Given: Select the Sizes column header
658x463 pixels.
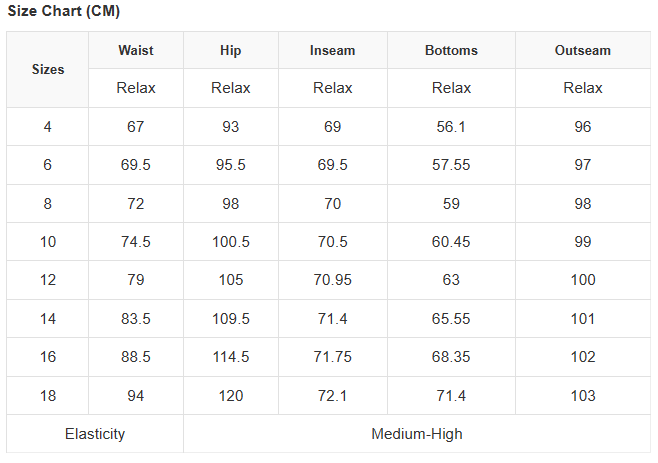Looking at the screenshot, I should (x=48, y=69).
